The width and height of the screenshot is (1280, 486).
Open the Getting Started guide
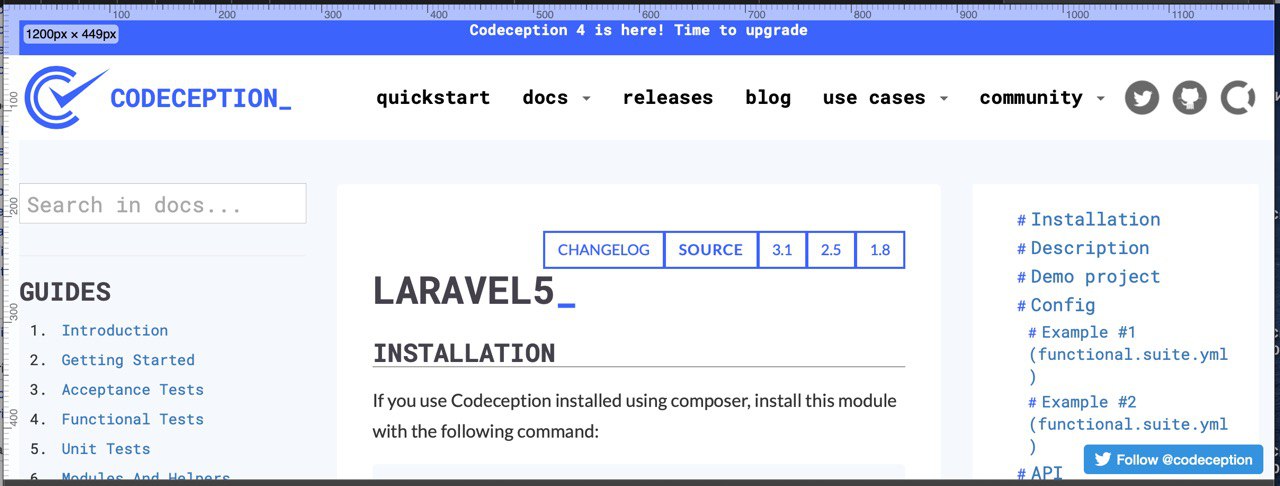(x=128, y=360)
